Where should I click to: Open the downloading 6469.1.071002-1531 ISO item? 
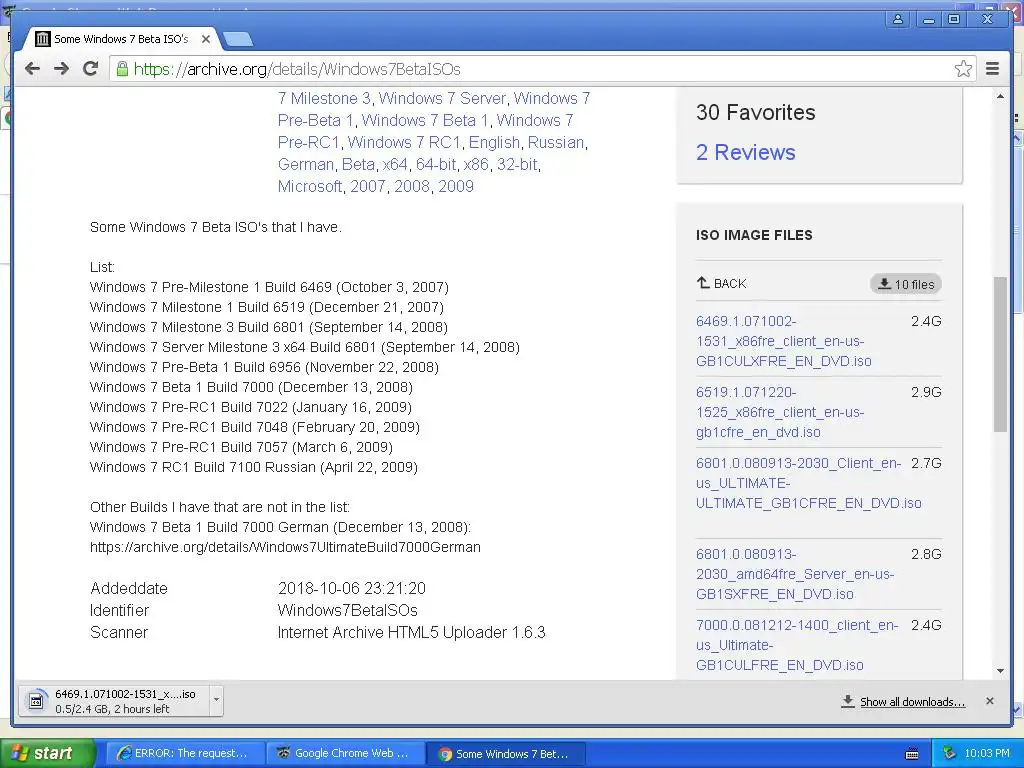coord(114,701)
